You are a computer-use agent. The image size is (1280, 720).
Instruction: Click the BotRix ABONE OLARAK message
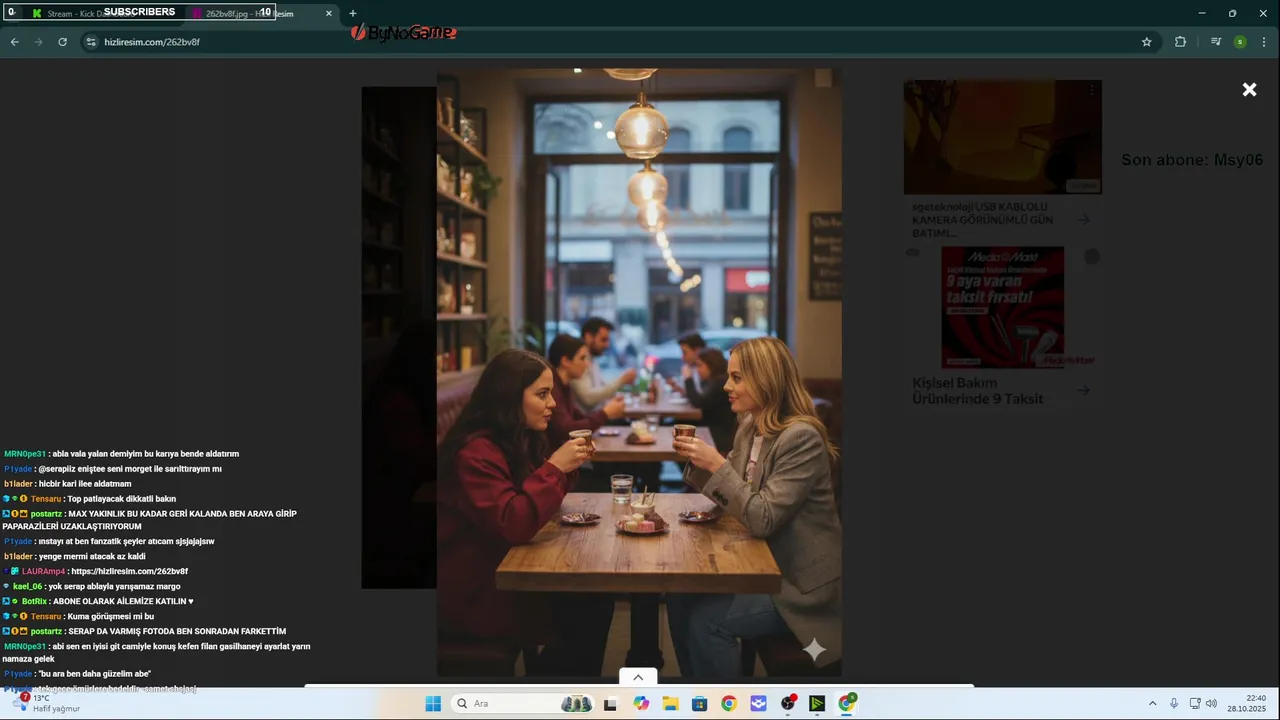tap(98, 601)
